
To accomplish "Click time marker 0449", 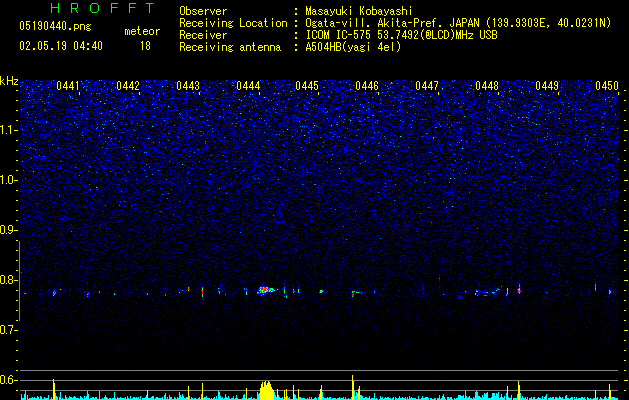I will [547, 86].
